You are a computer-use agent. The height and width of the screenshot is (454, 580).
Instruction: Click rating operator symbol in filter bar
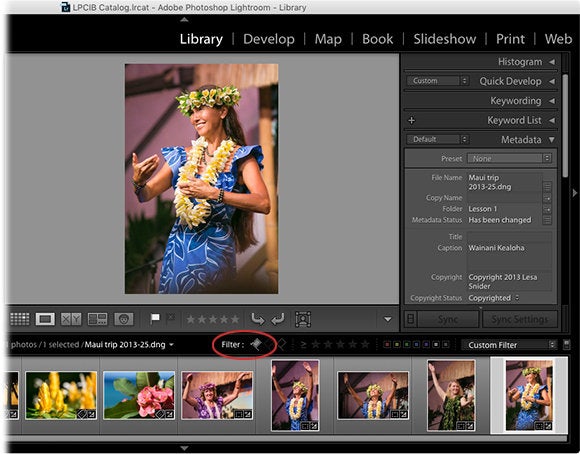coord(303,345)
